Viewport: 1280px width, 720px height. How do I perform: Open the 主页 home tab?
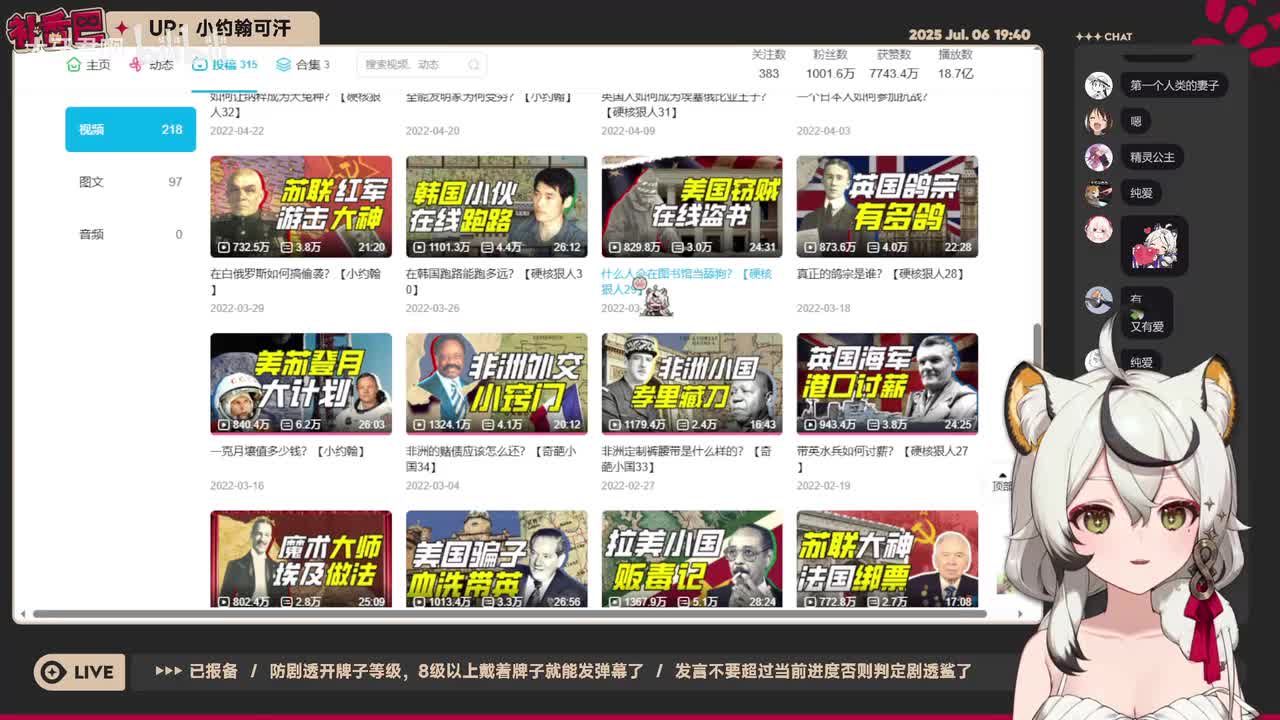pyautogui.click(x=88, y=64)
